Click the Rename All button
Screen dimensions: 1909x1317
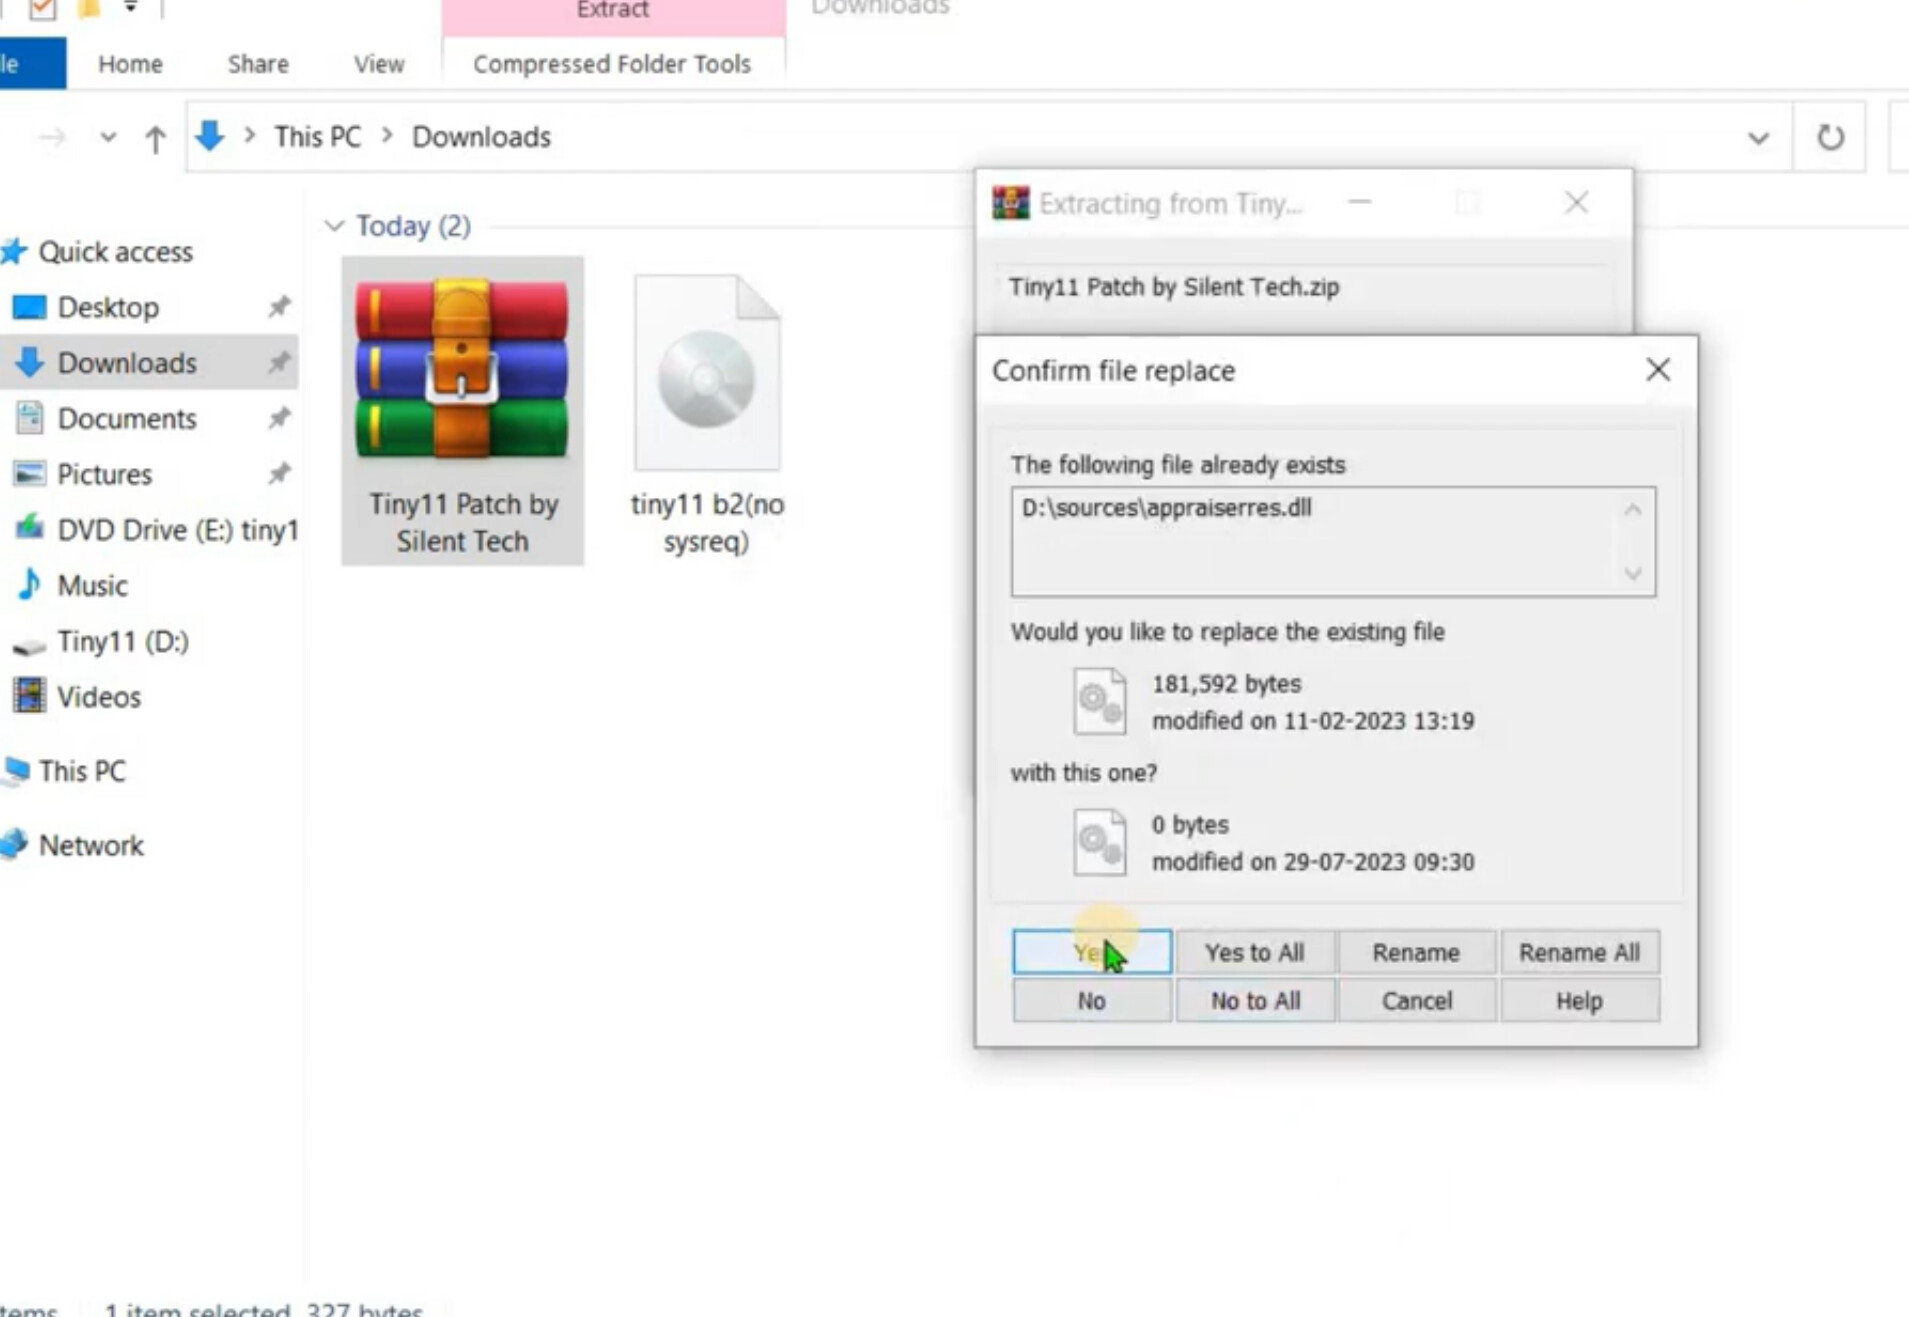point(1579,952)
